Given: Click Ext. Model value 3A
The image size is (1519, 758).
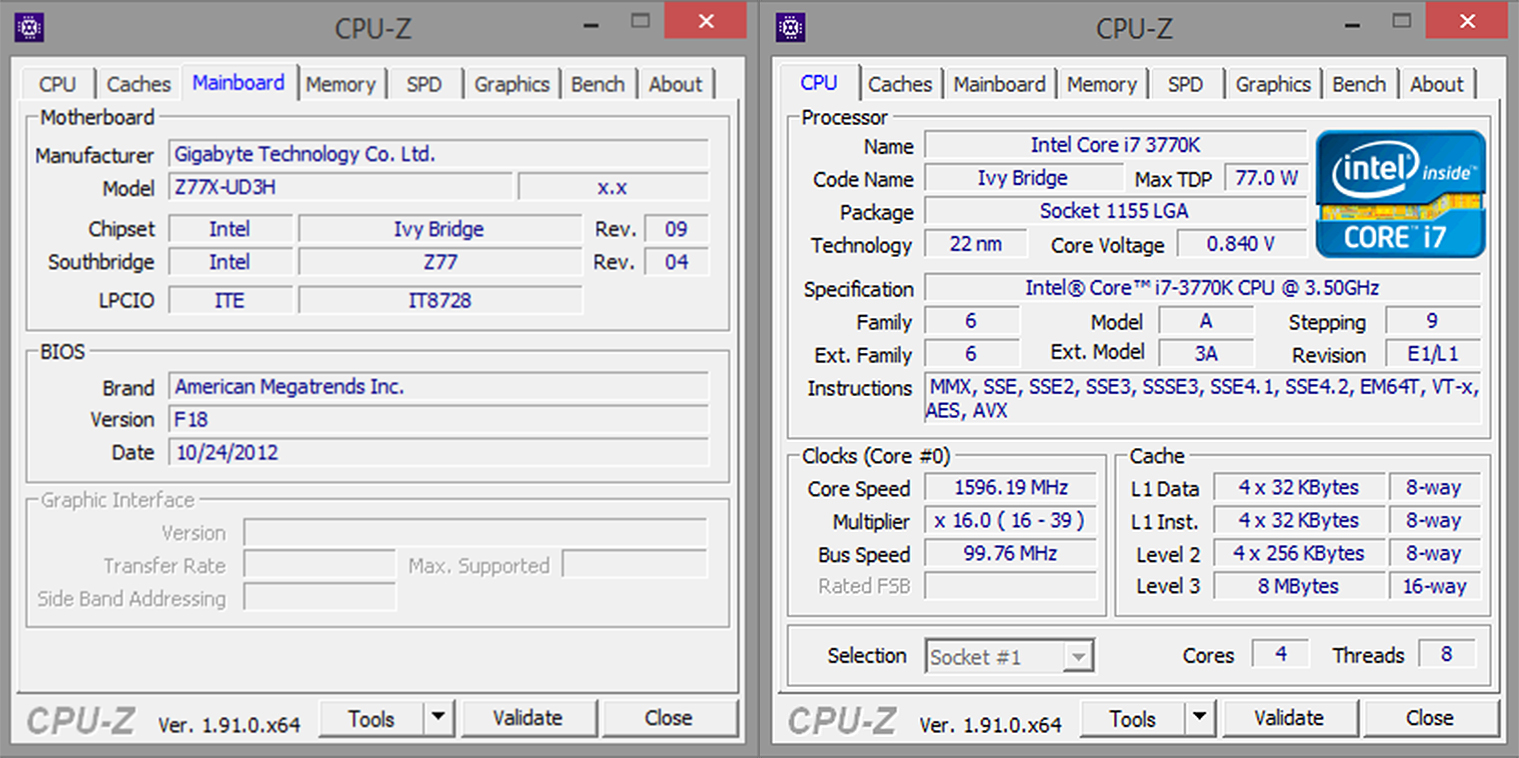Looking at the screenshot, I should pos(1205,353).
